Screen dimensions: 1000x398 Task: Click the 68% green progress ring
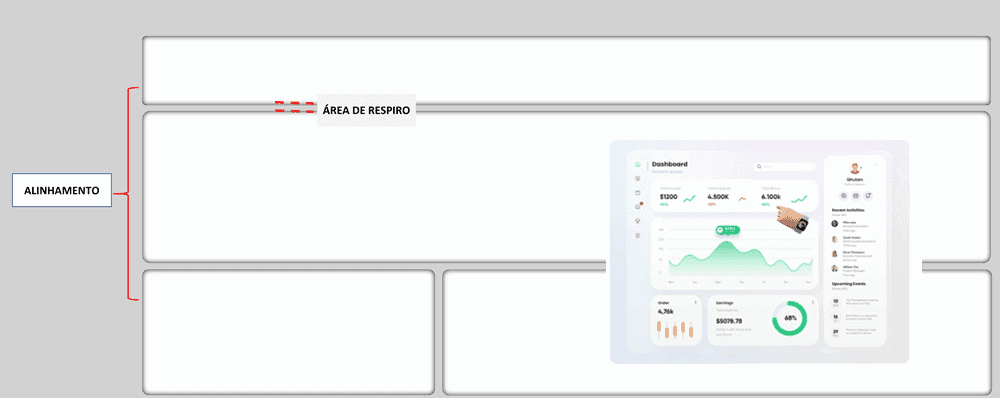click(790, 318)
